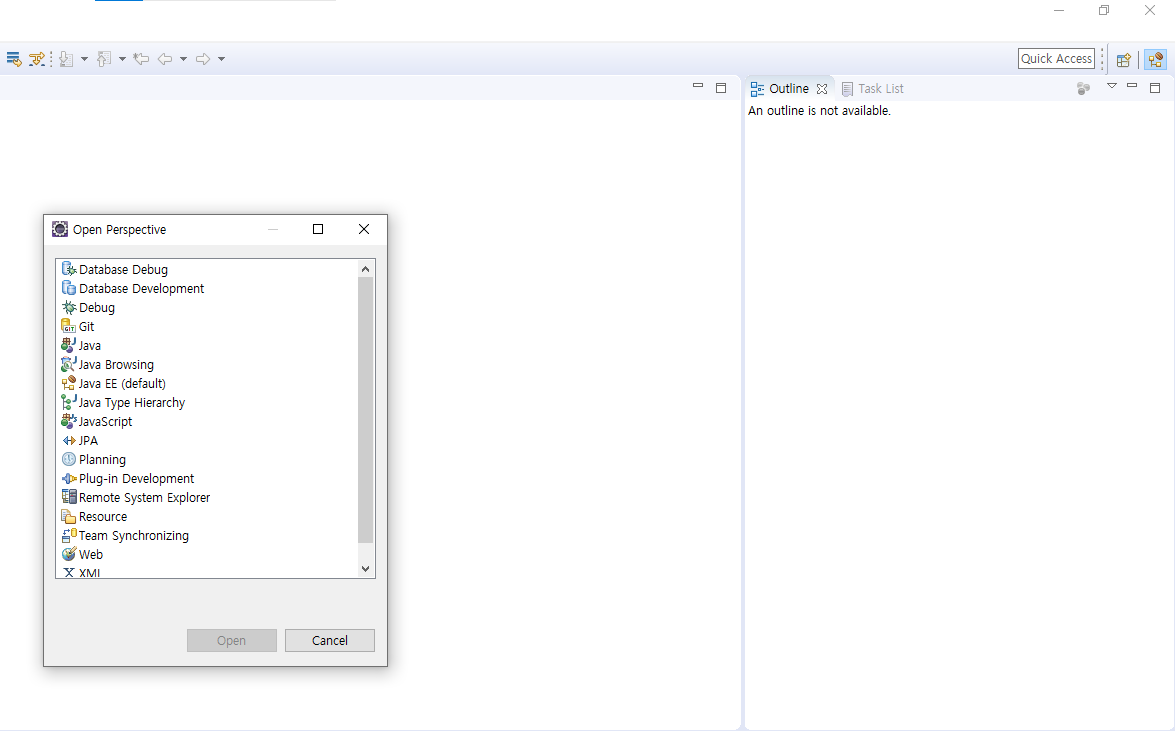Click the Back navigation arrow in toolbar
1175x731 pixels.
pos(166,58)
